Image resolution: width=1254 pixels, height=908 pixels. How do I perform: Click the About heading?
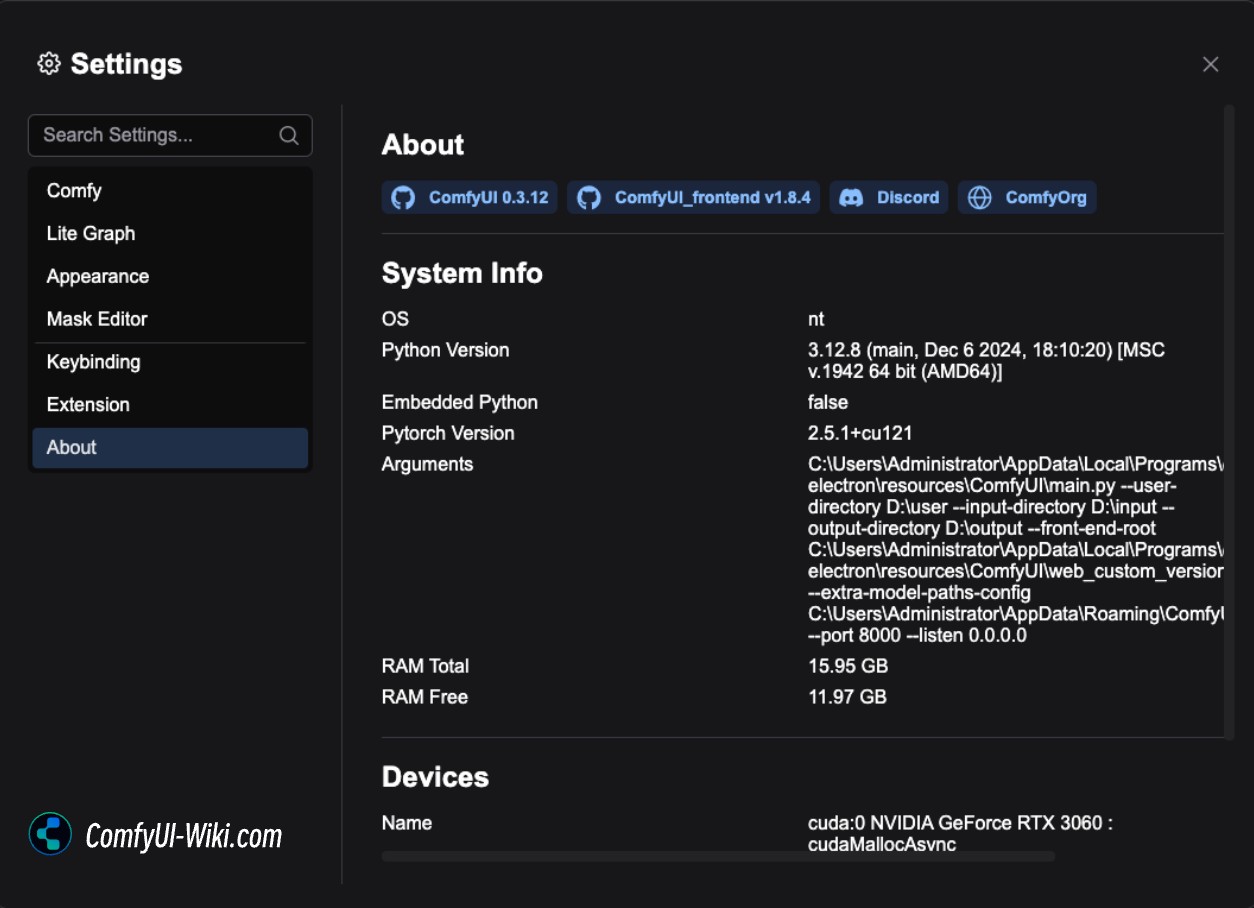pos(423,145)
